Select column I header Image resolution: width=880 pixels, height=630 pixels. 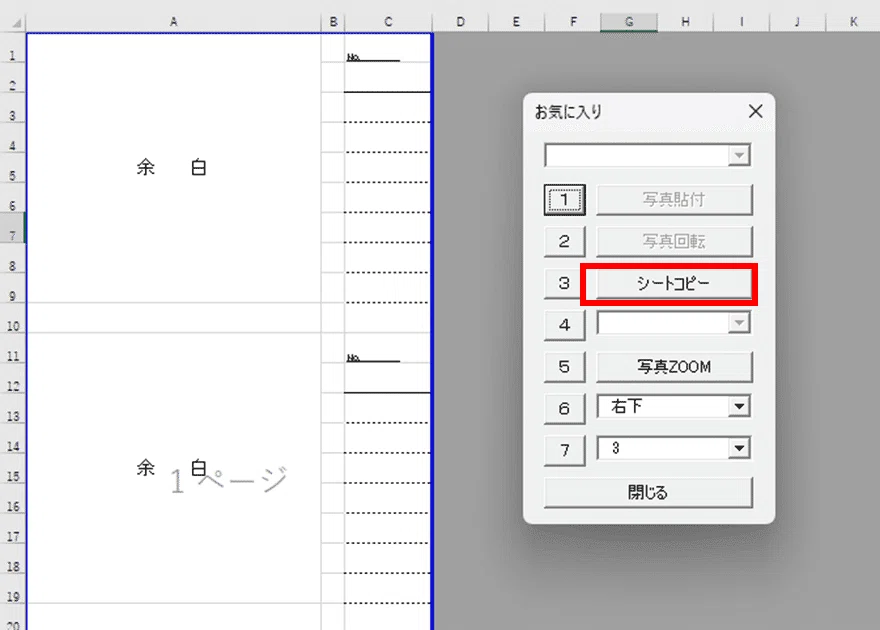click(741, 22)
